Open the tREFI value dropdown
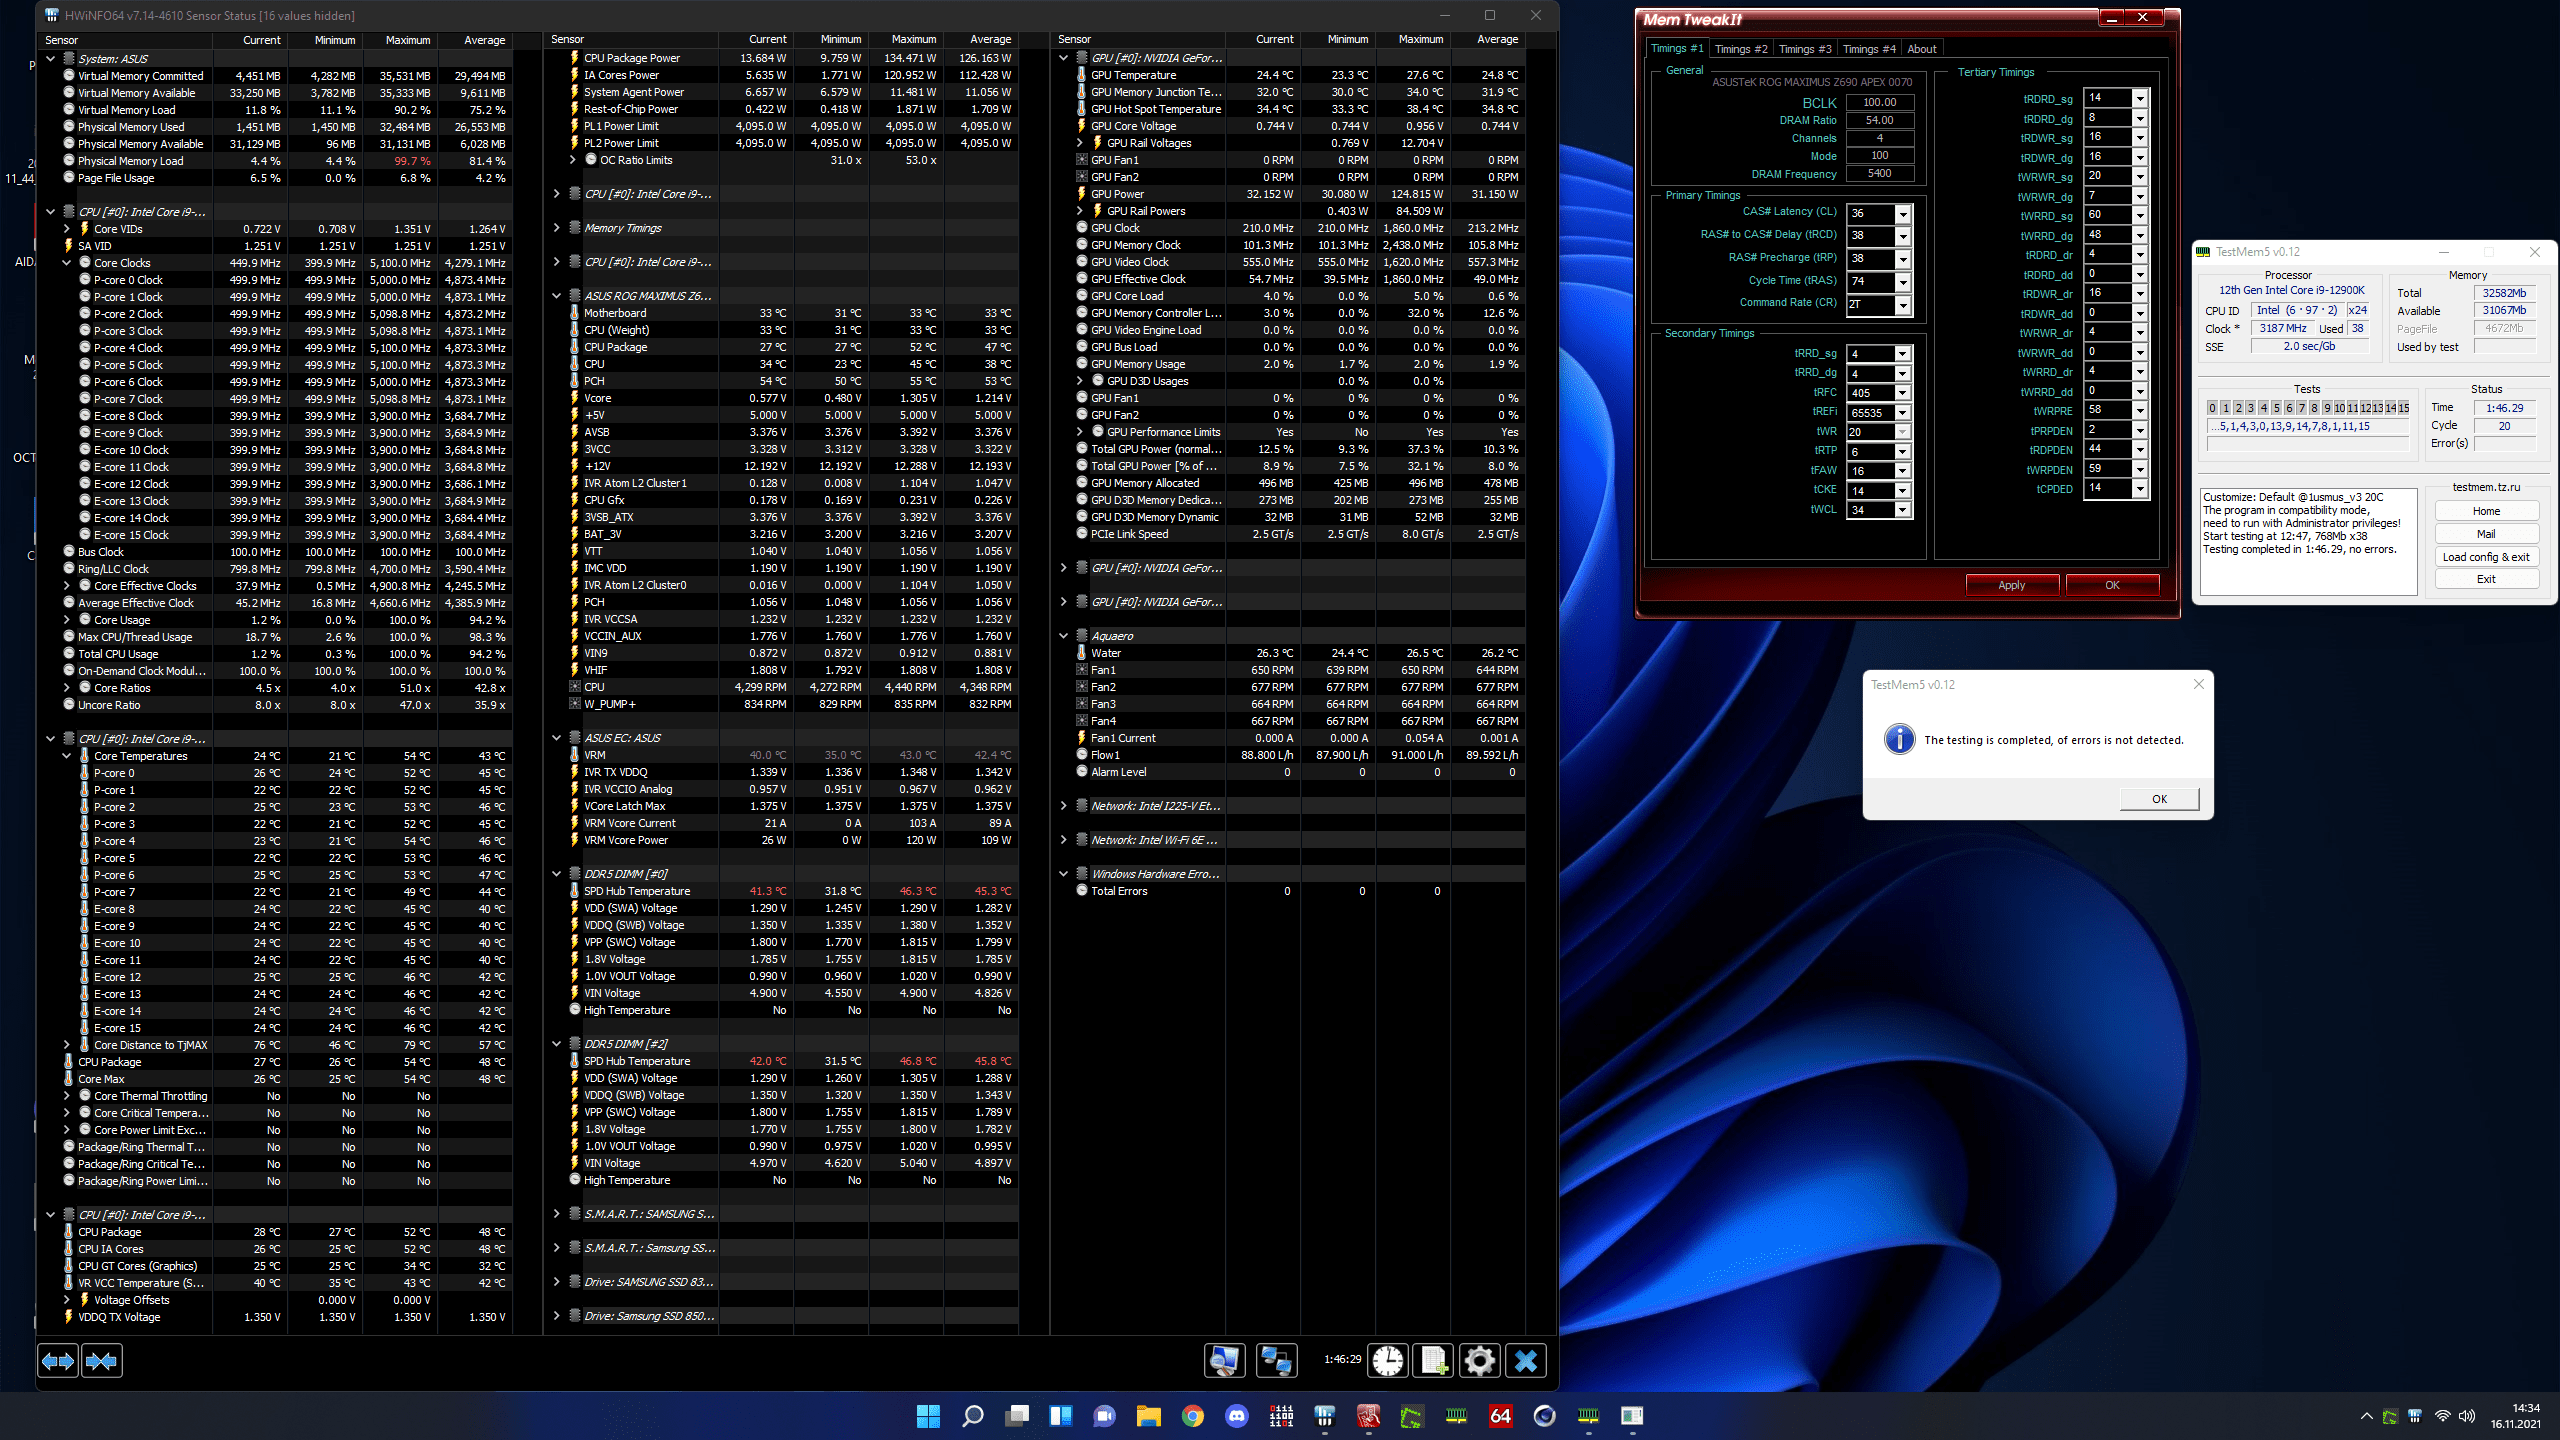This screenshot has height=1440, width=2560. [1903, 413]
